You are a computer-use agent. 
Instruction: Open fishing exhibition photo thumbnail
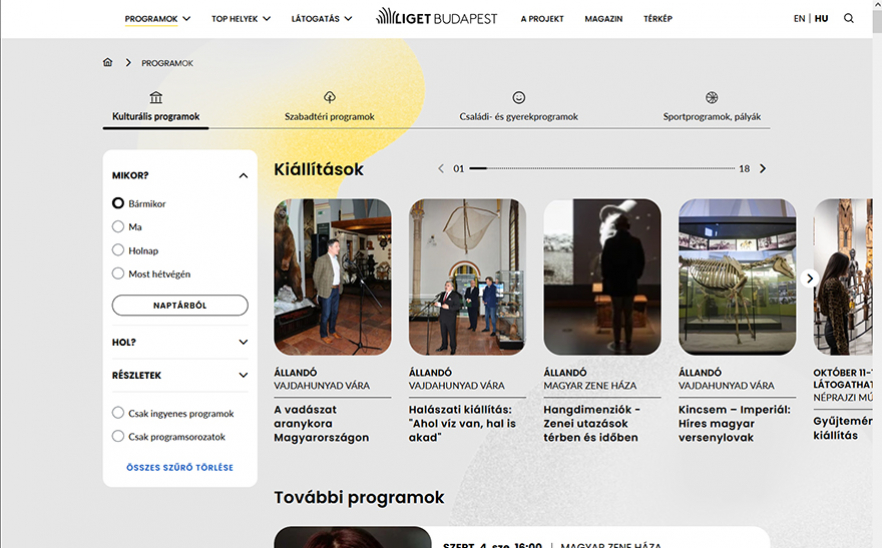click(x=467, y=277)
